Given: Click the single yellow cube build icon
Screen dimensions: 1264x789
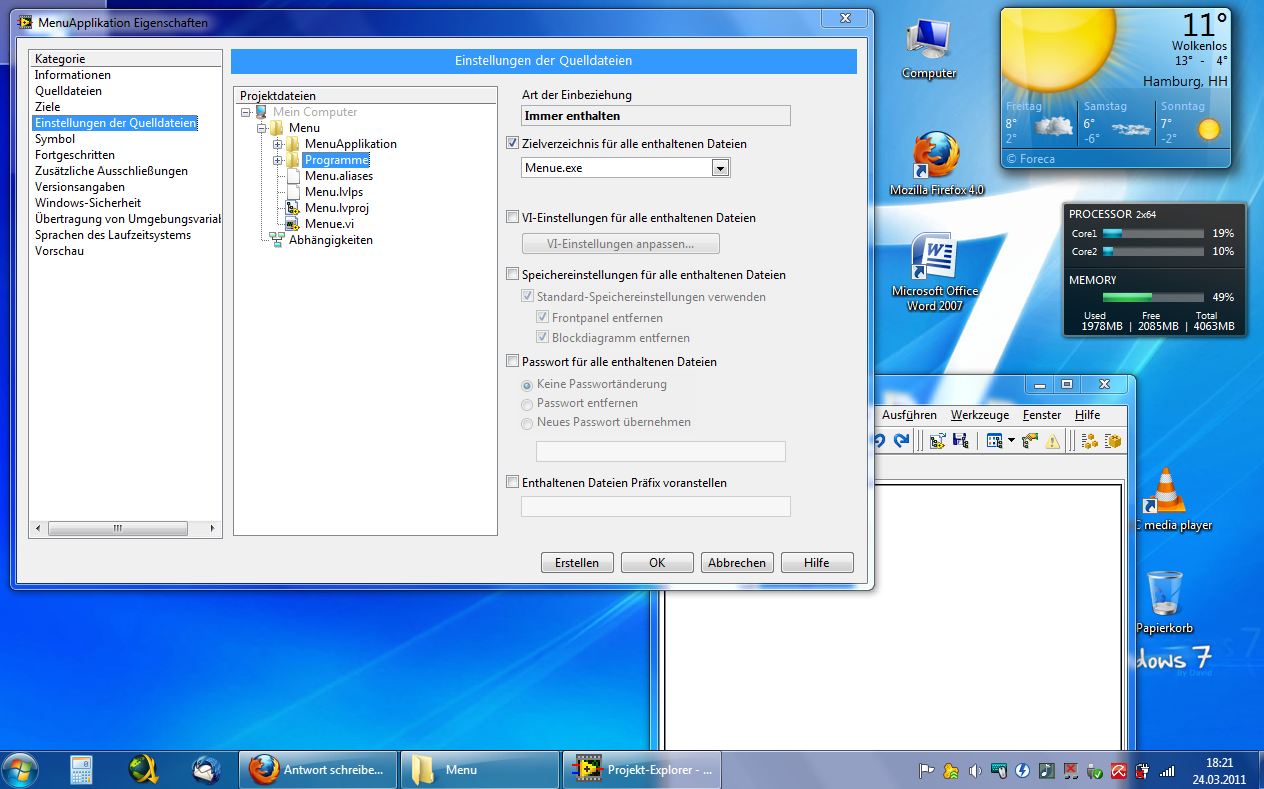Looking at the screenshot, I should click(x=1113, y=440).
